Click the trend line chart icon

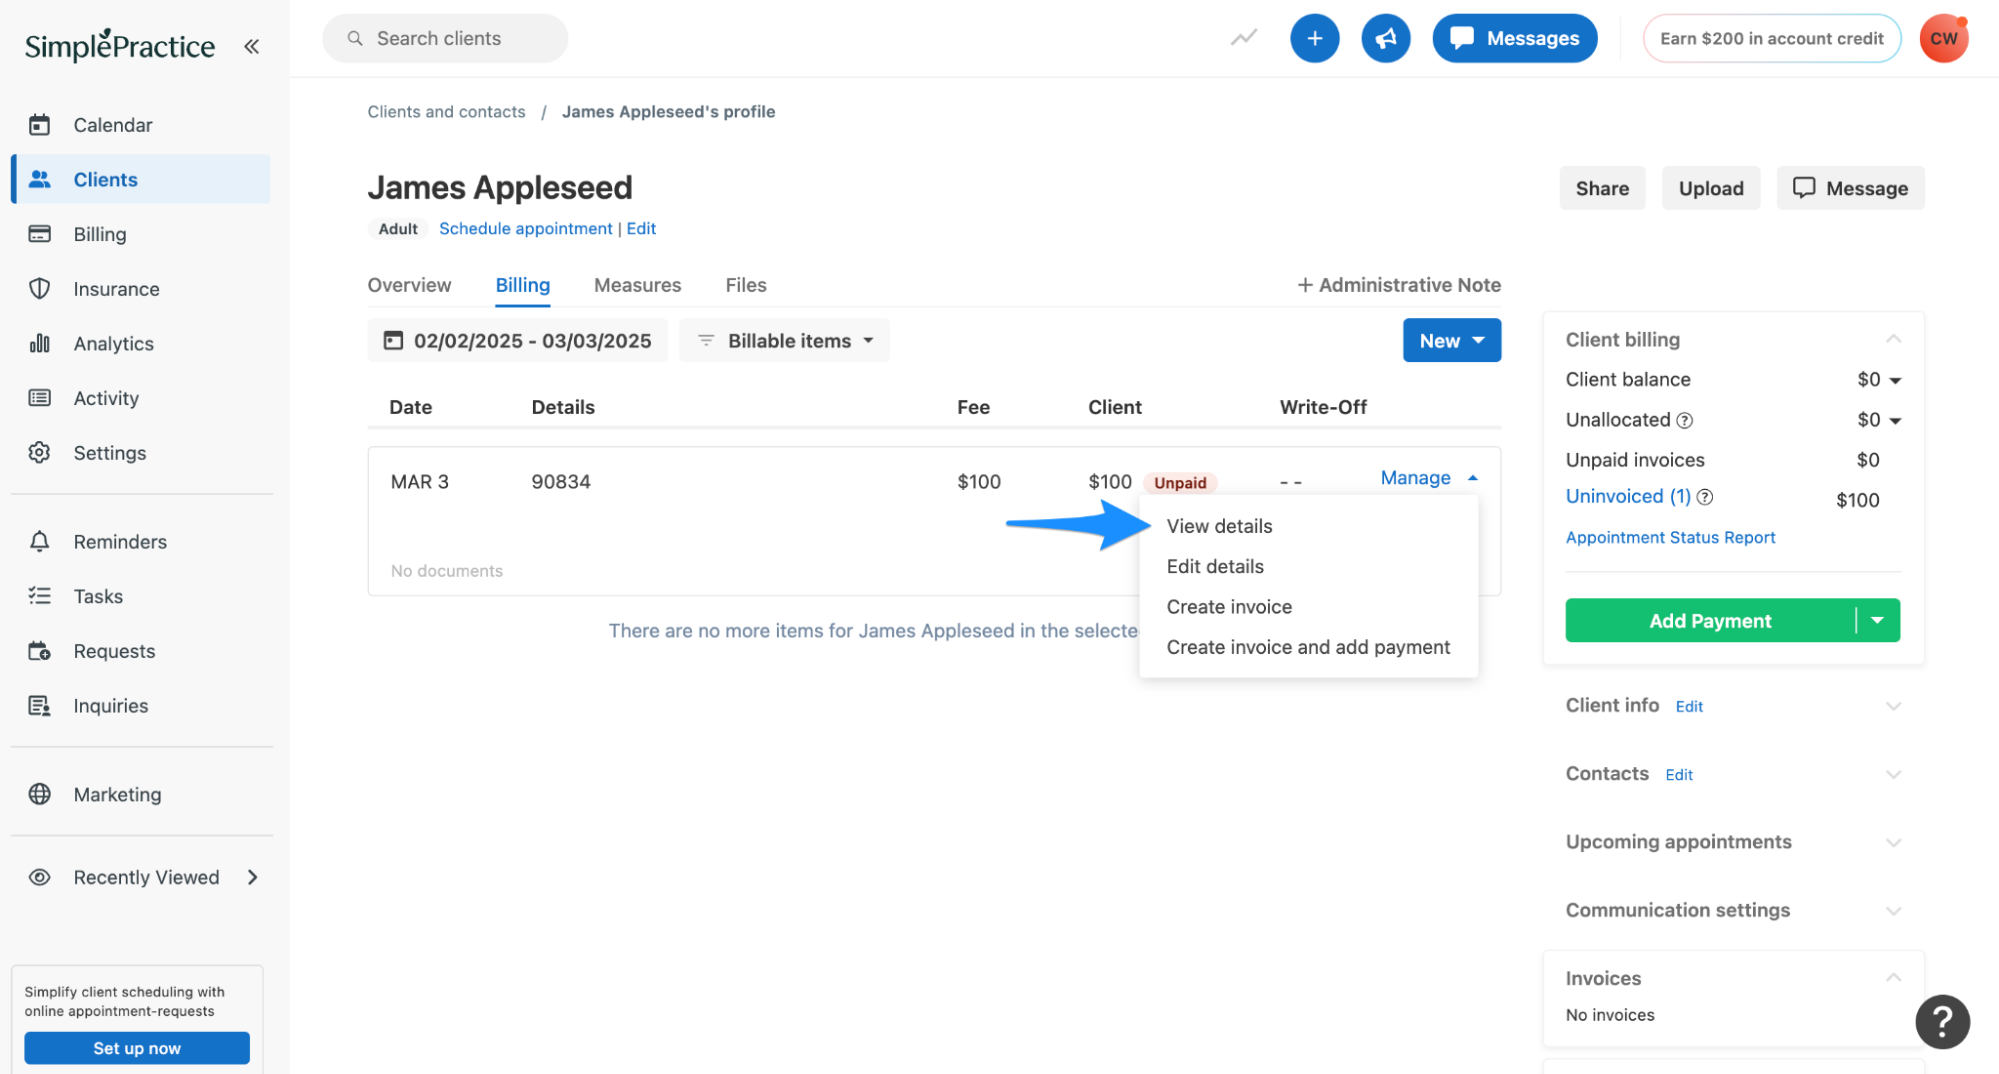pyautogui.click(x=1243, y=38)
